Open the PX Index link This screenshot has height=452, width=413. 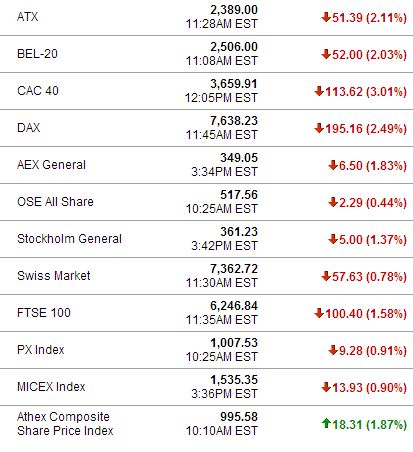point(41,350)
